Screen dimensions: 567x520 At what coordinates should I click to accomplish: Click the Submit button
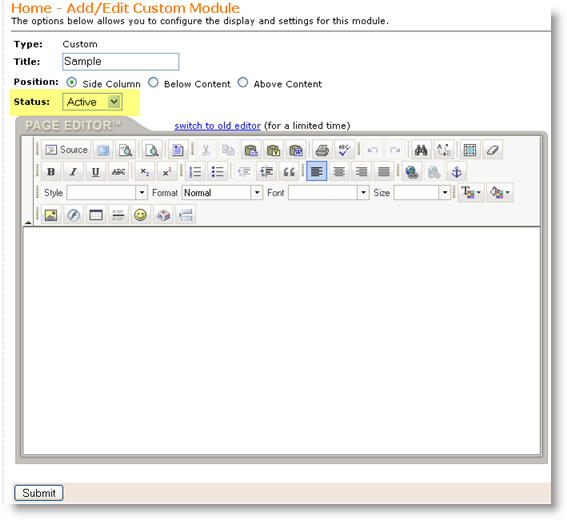click(39, 493)
